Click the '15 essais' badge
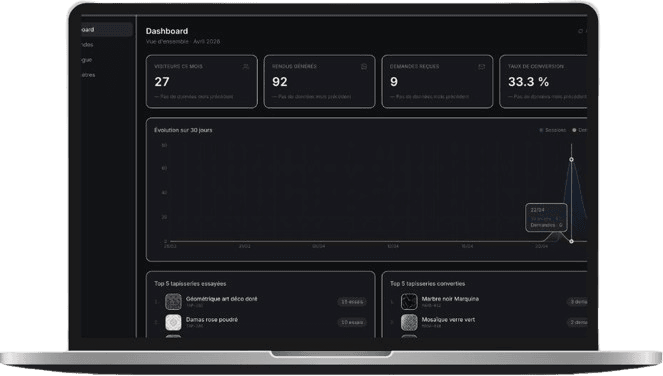This screenshot has width=663, height=376. [x=352, y=302]
